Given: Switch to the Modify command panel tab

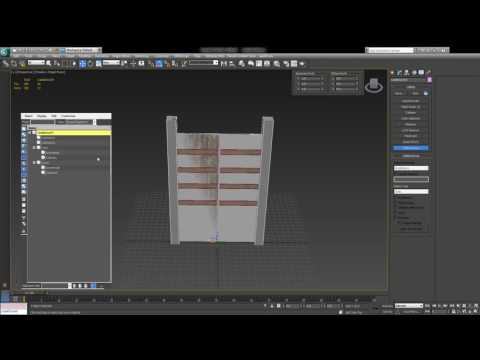Looking at the screenshot, I should (399, 72).
